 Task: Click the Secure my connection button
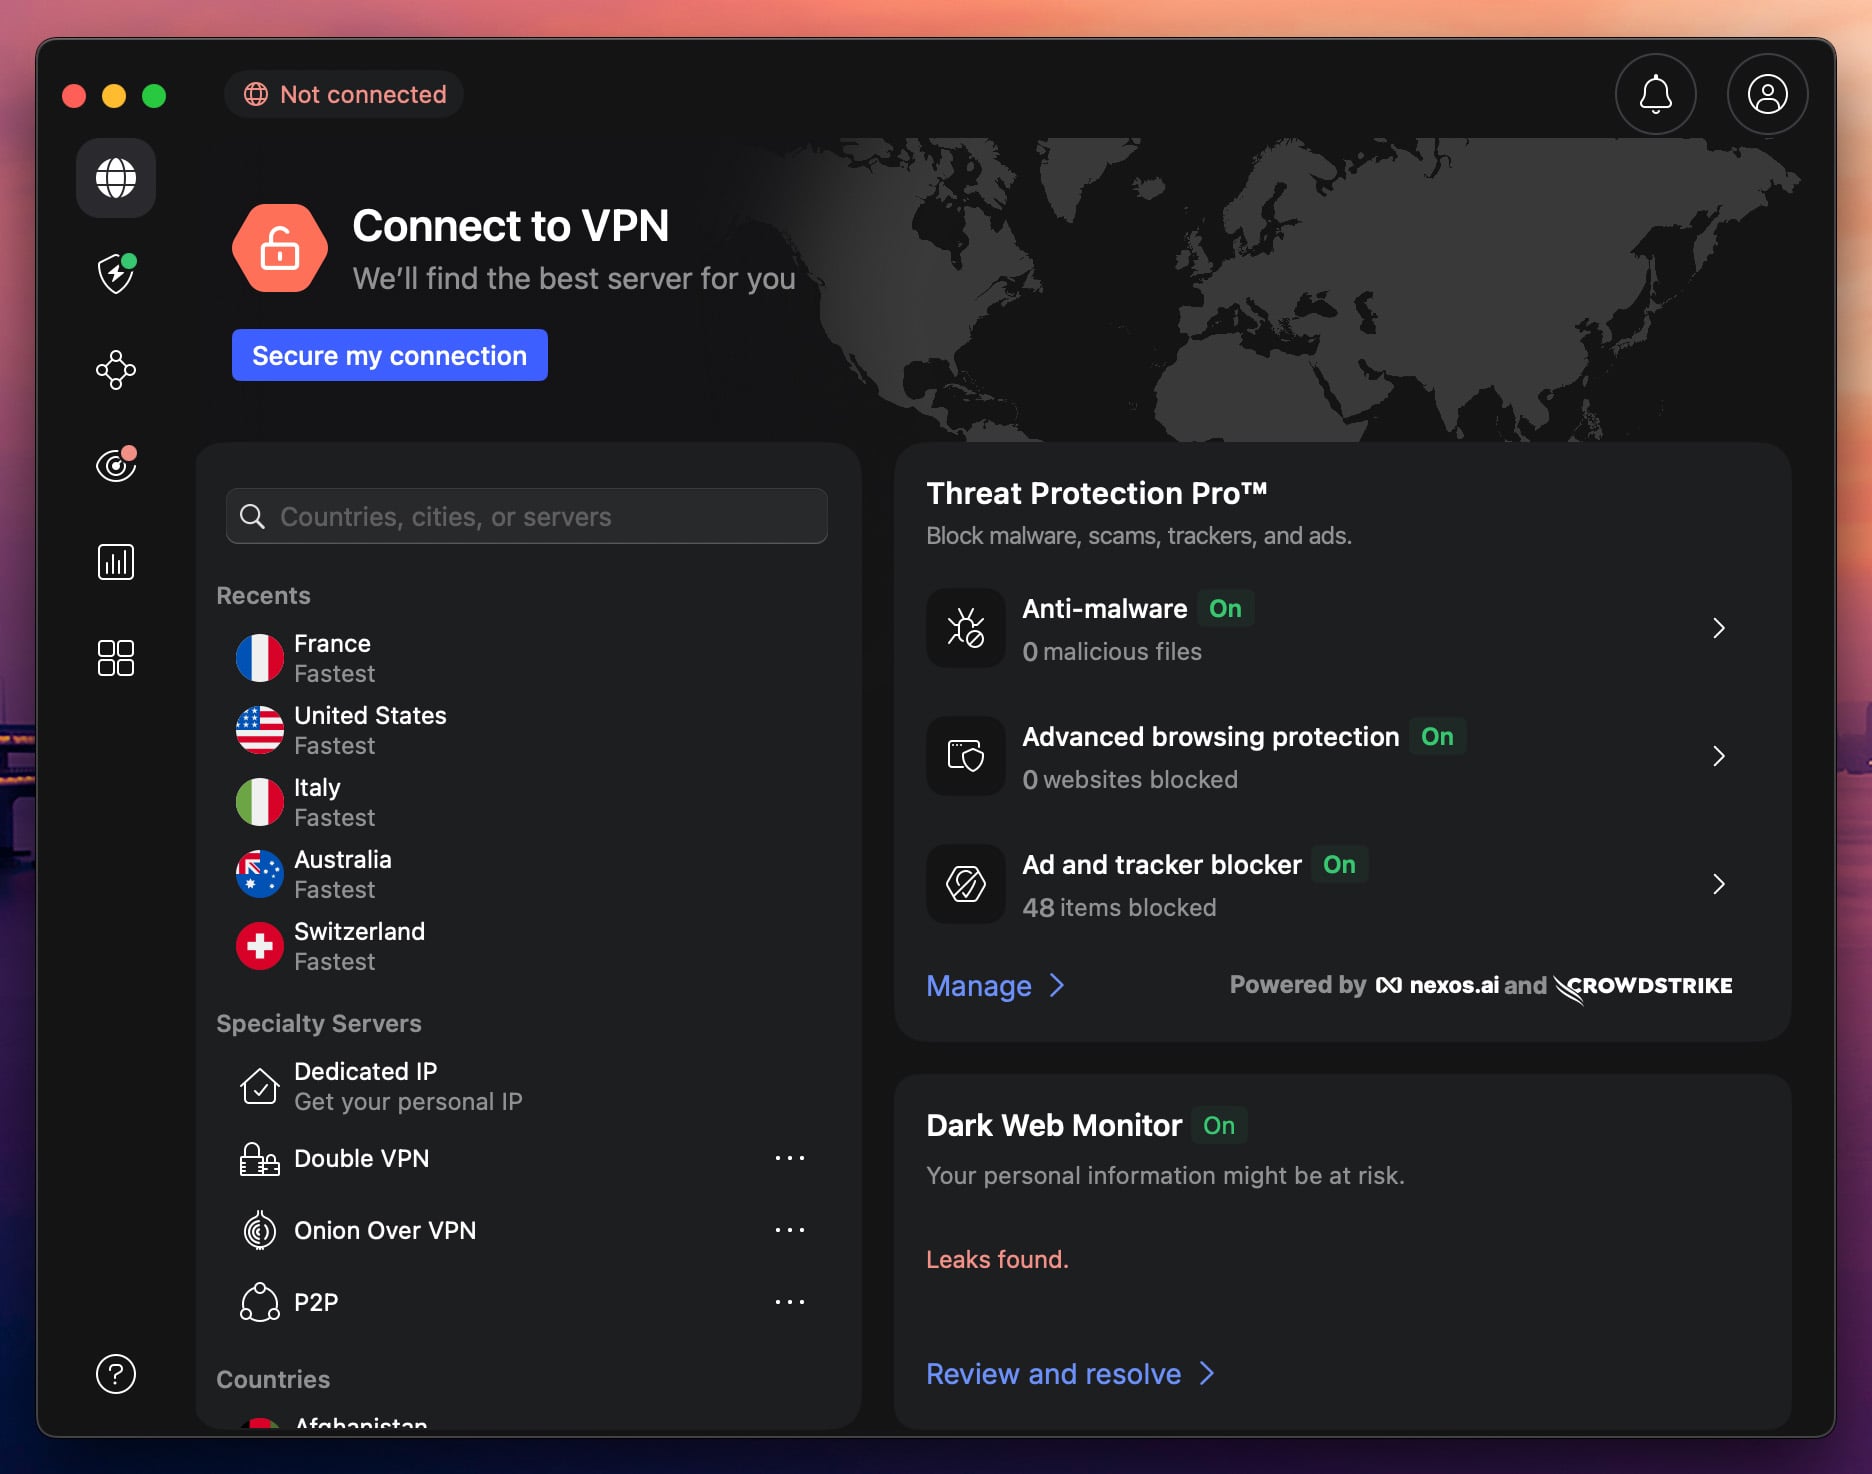389,355
